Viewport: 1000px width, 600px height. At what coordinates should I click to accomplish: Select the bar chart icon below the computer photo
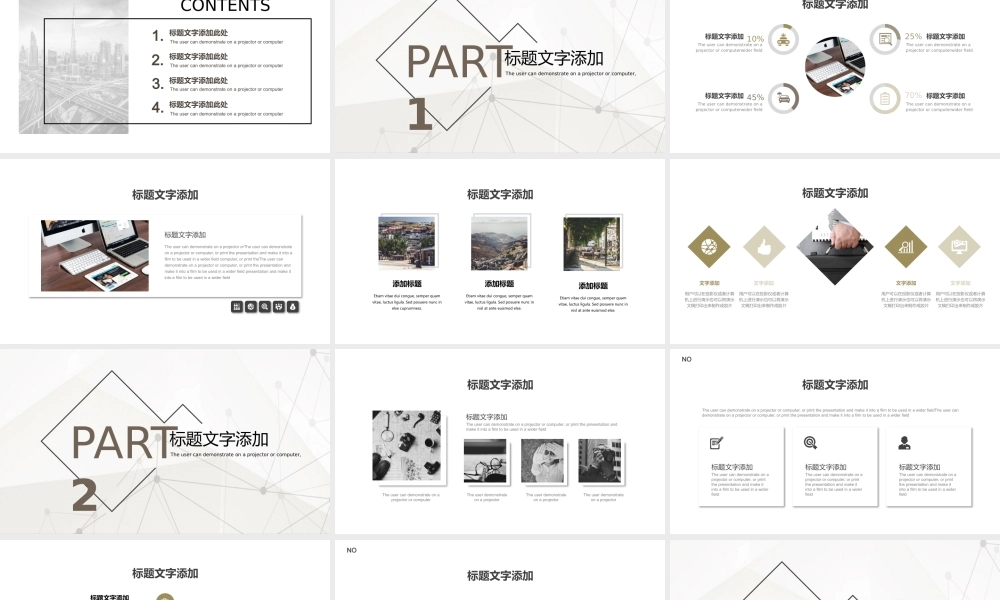[236, 305]
